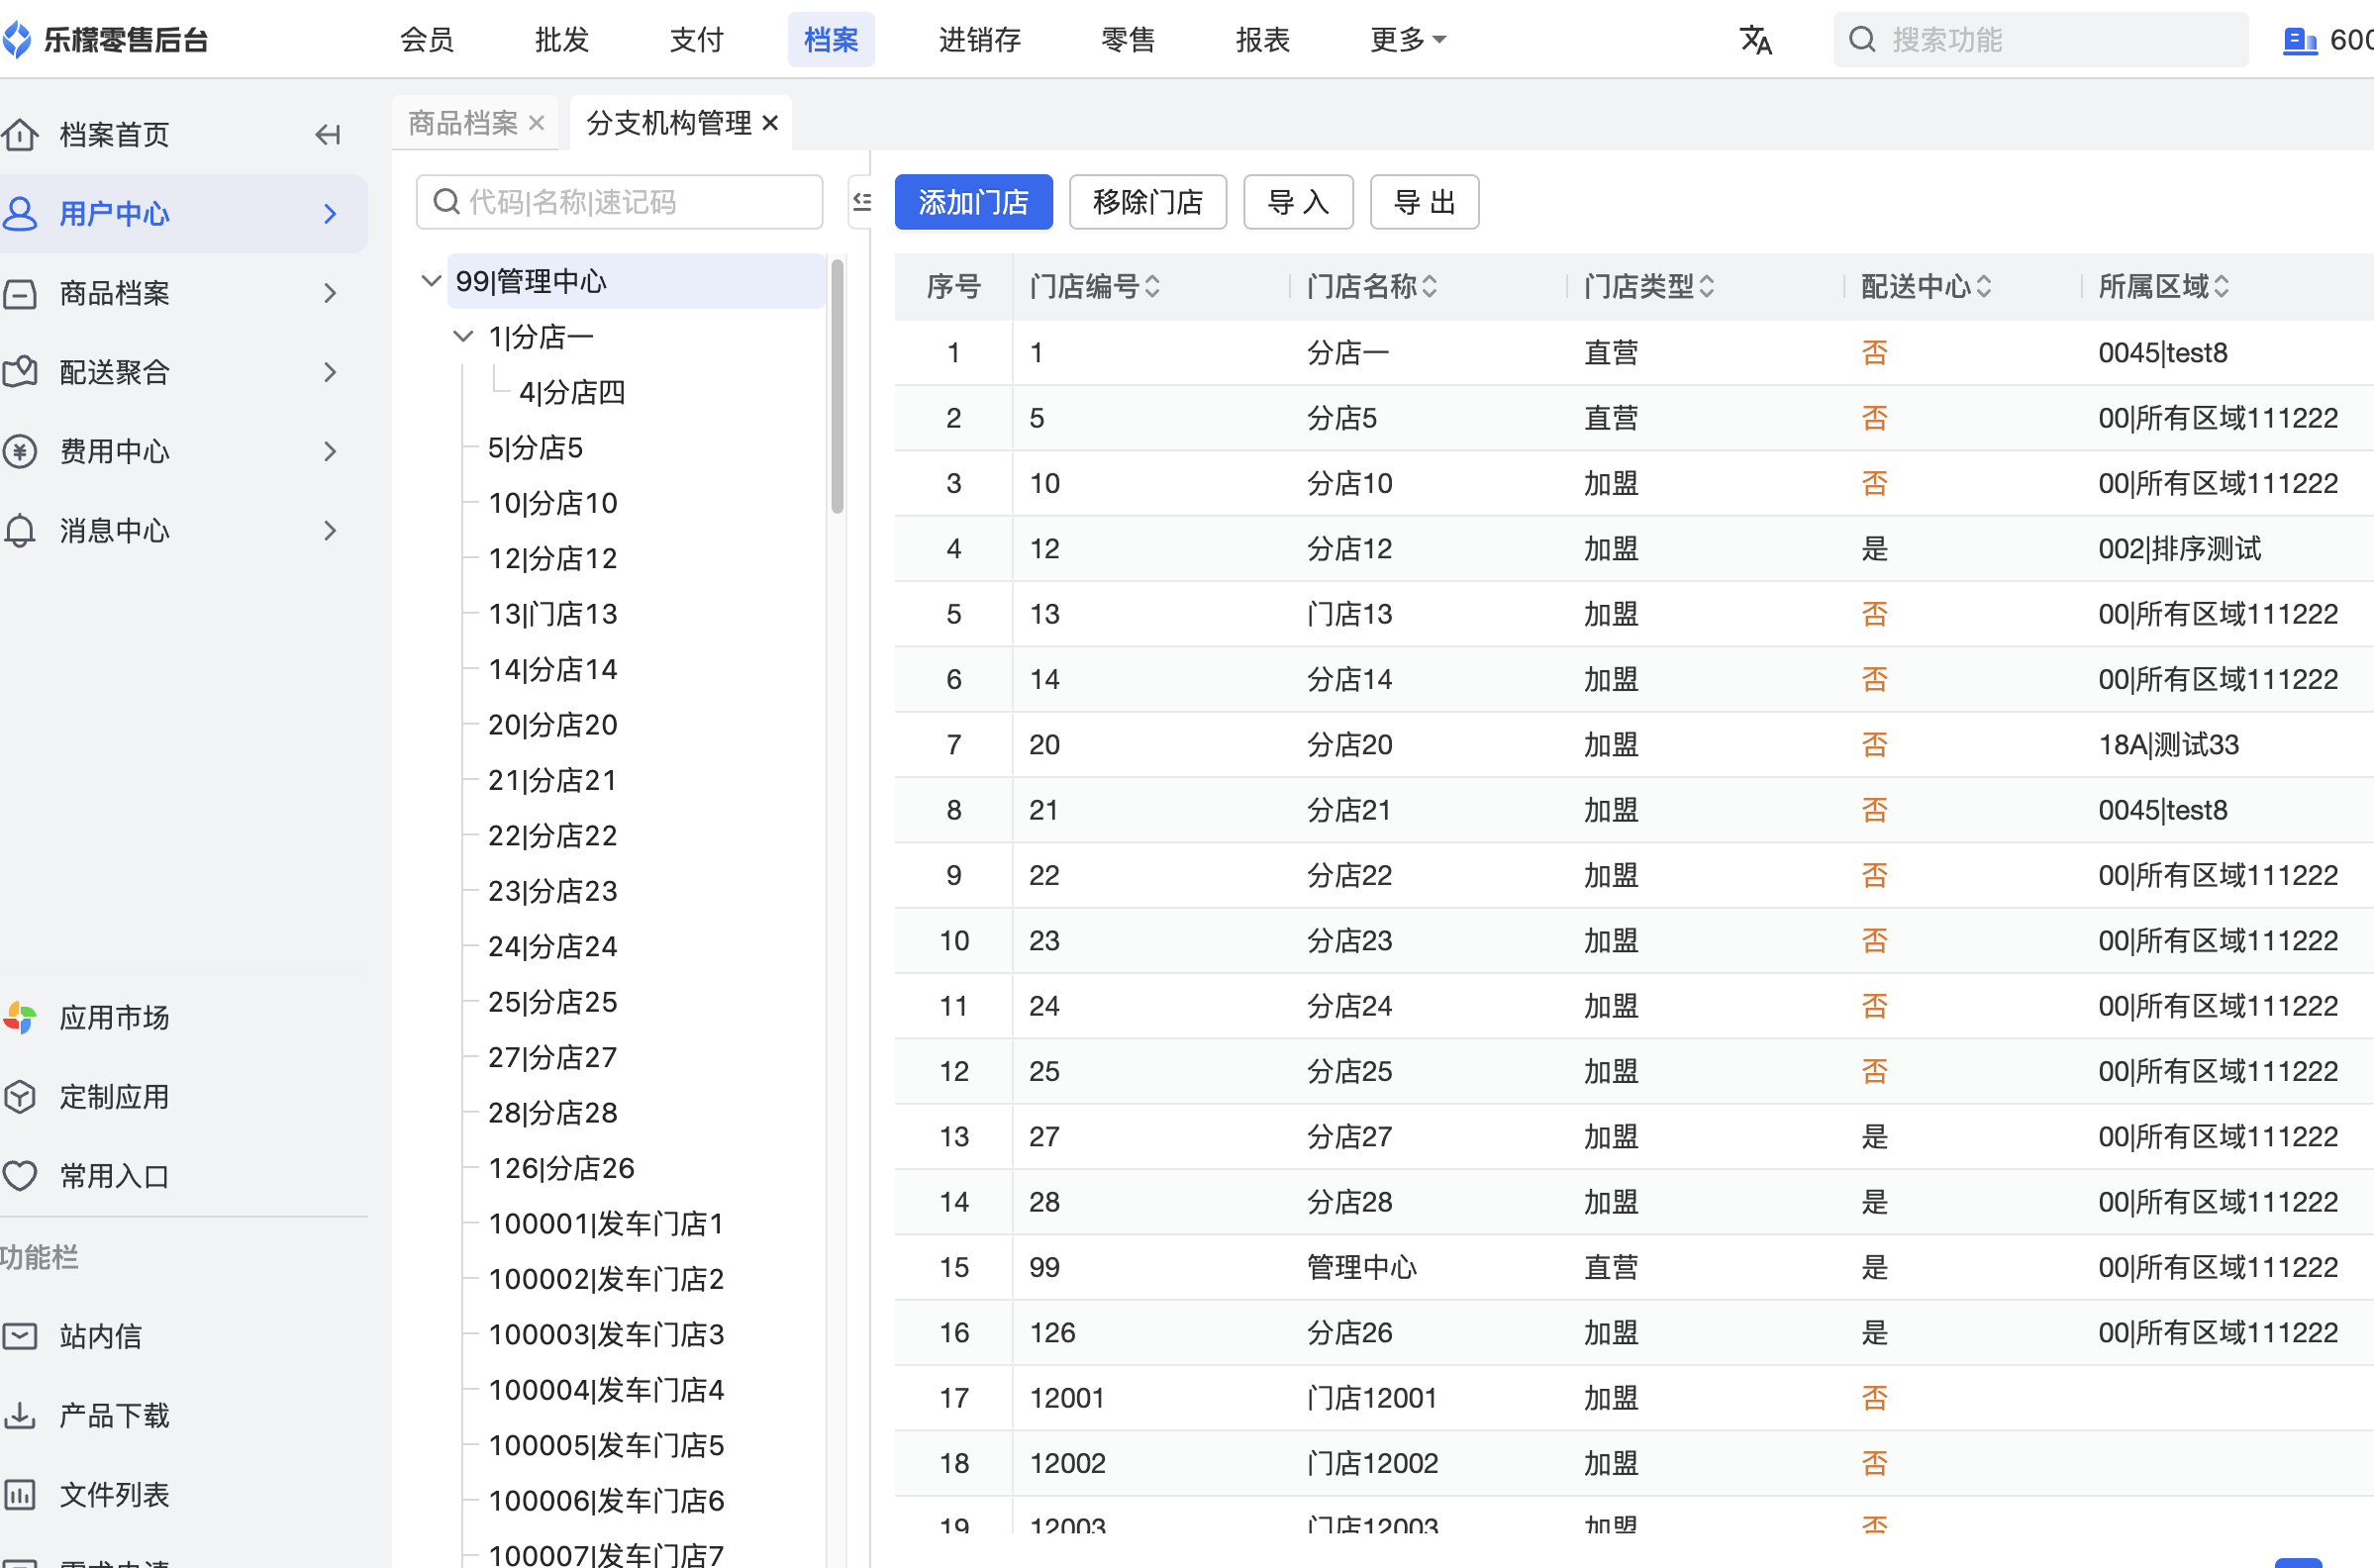Sort by 配送中心 column

tap(1983, 287)
